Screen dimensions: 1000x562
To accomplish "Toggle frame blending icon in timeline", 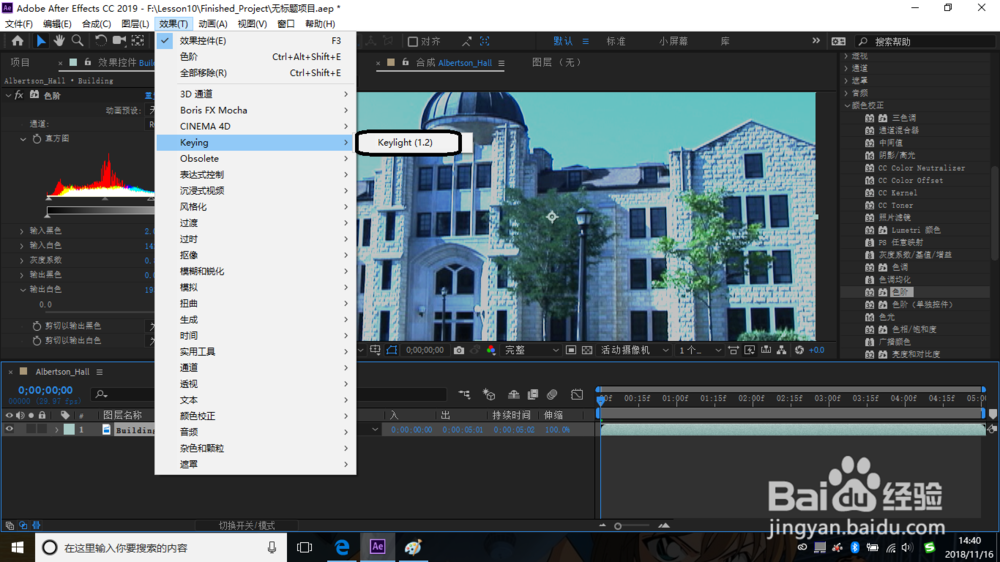I will pyautogui.click(x=533, y=395).
